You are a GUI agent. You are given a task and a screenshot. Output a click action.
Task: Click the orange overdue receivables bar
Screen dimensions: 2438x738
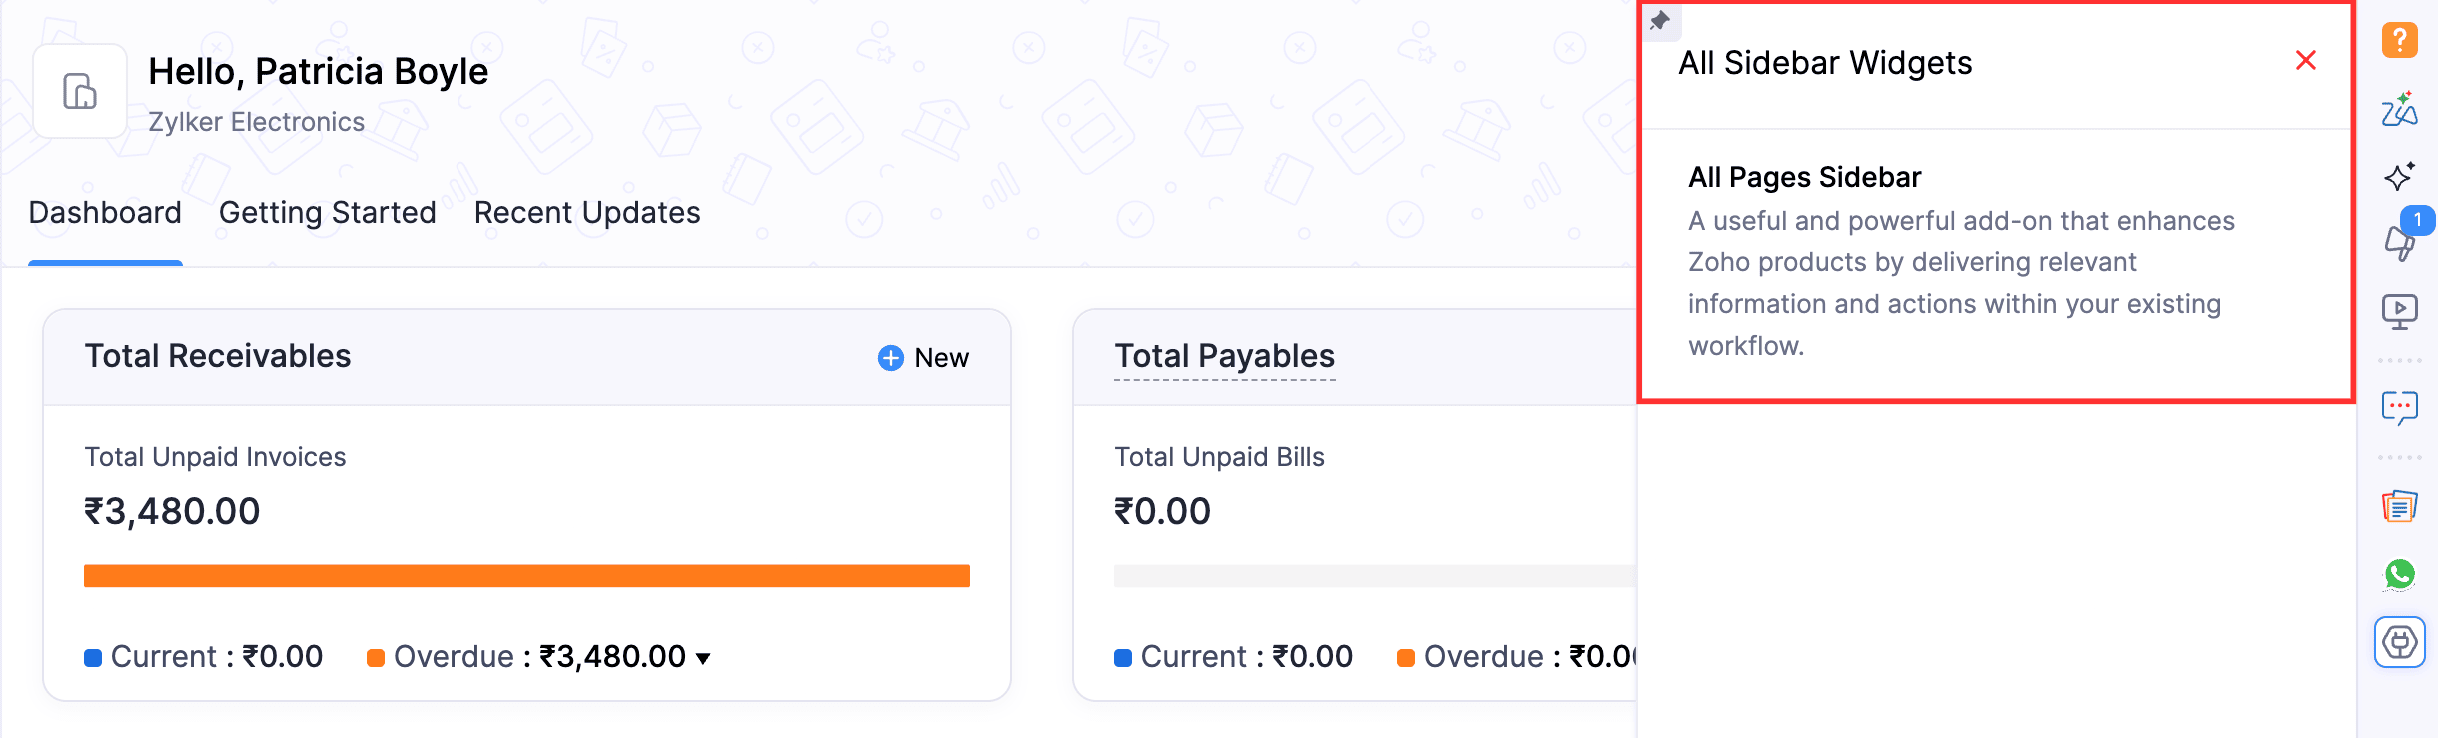526,576
